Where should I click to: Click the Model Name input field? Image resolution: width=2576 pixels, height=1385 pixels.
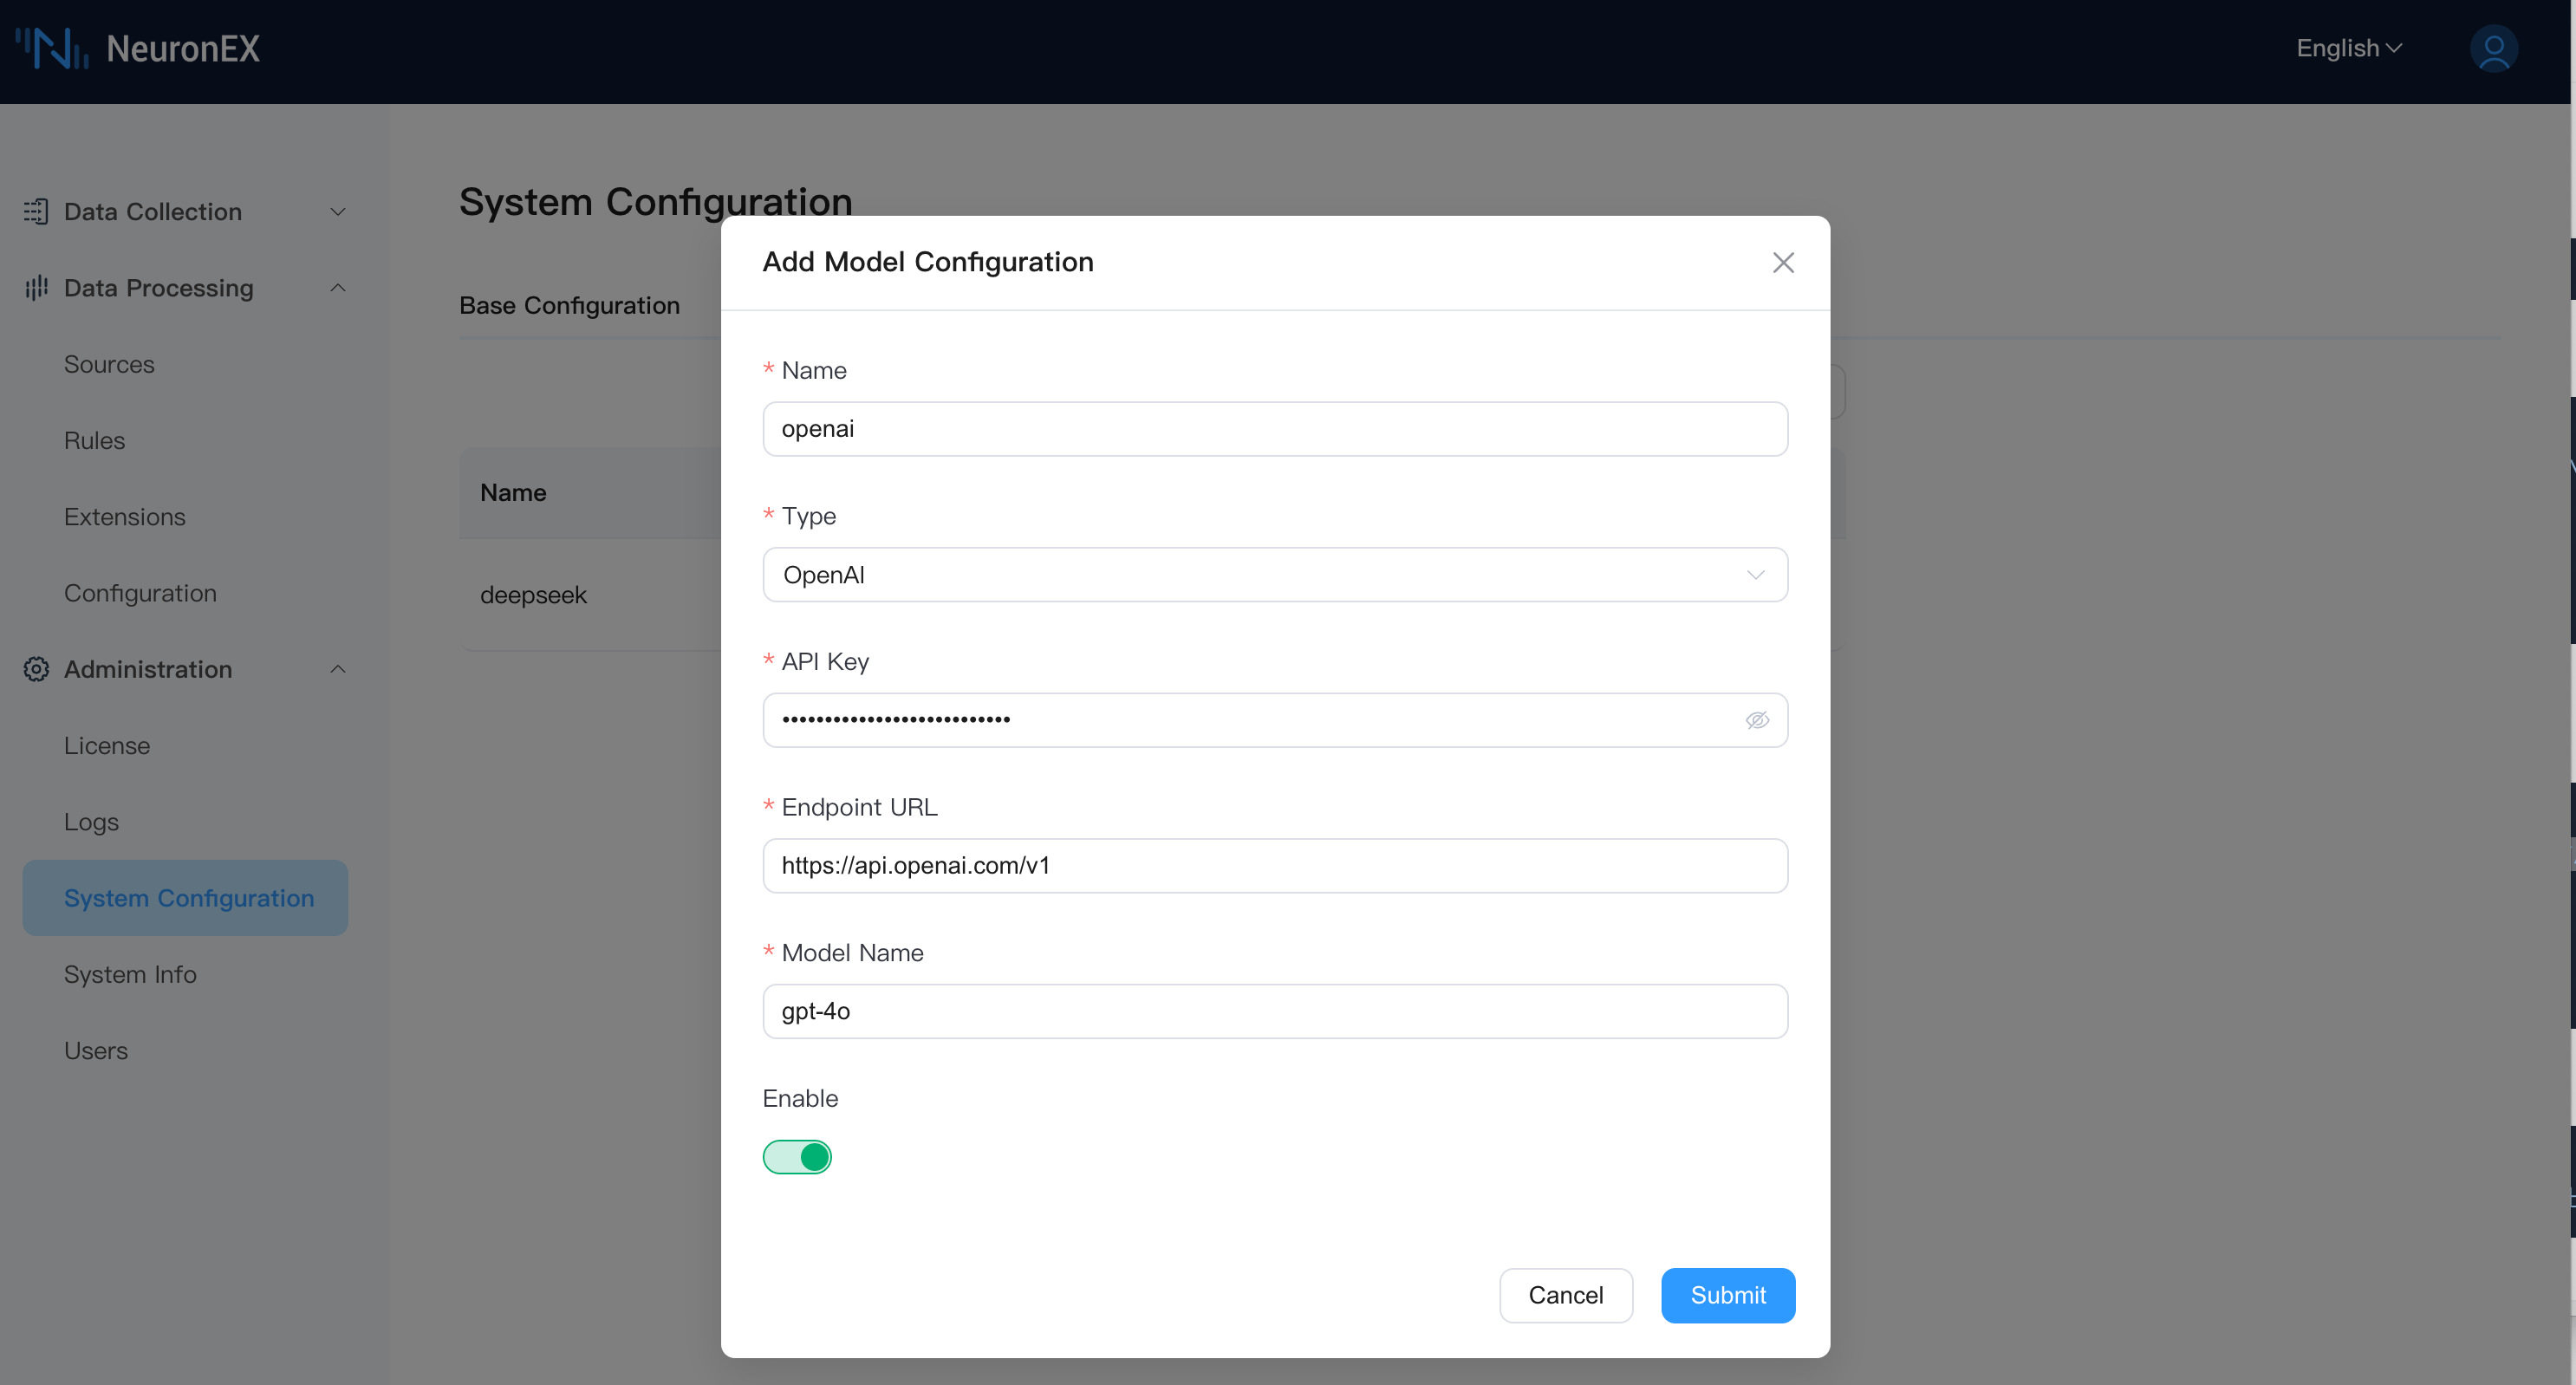point(1274,1011)
